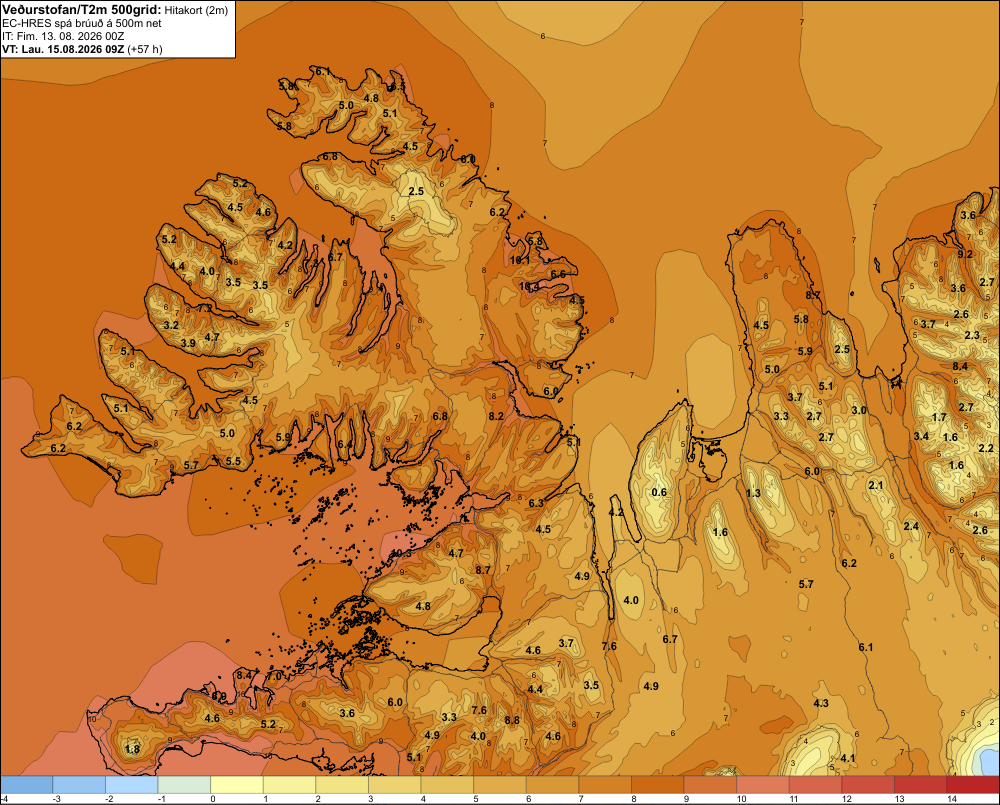Screen dimensions: 1000x805
Task: Select the 10.1 temperature reading
Action: 520,260
